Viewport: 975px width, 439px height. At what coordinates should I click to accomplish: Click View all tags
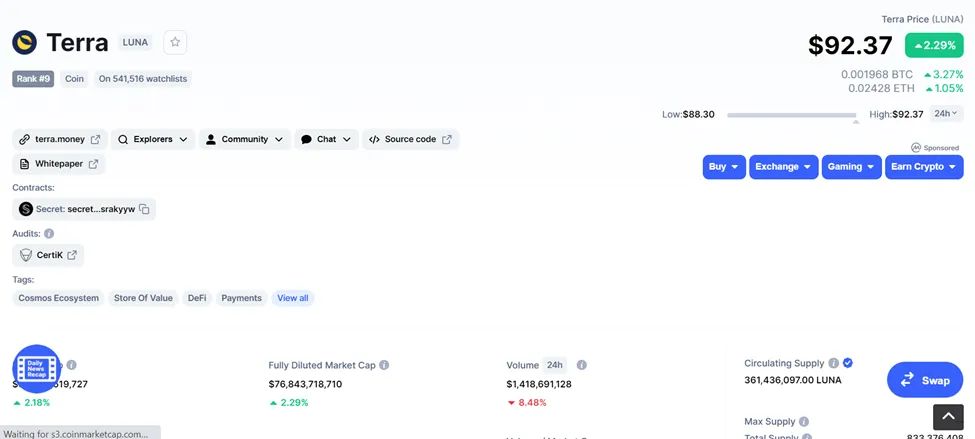(293, 298)
